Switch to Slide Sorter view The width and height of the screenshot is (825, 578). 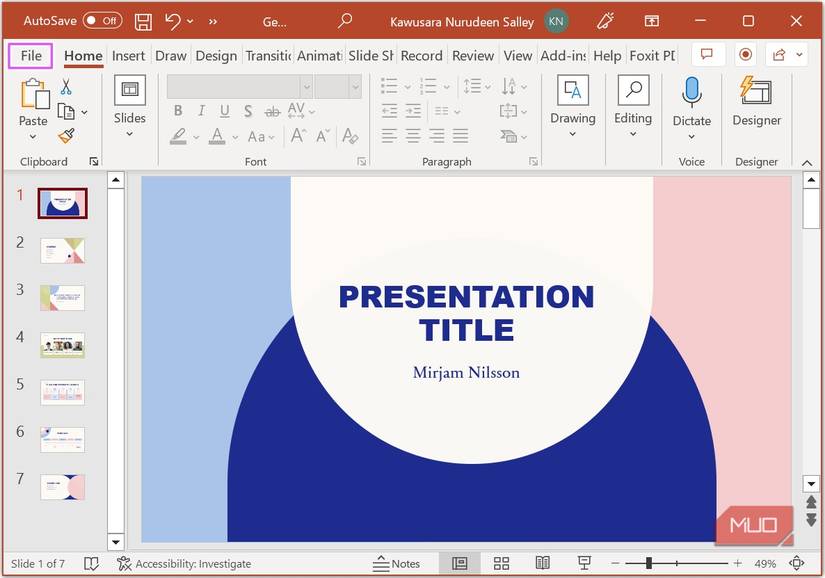501,563
